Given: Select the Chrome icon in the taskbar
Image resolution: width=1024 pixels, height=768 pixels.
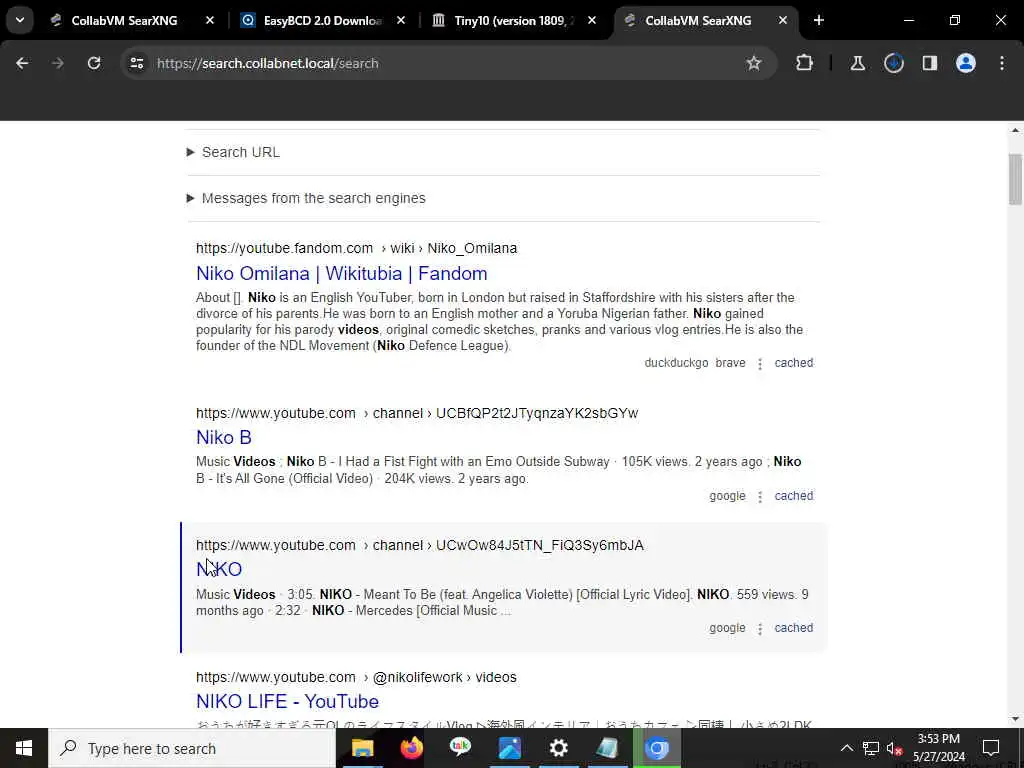Looking at the screenshot, I should pos(657,748).
